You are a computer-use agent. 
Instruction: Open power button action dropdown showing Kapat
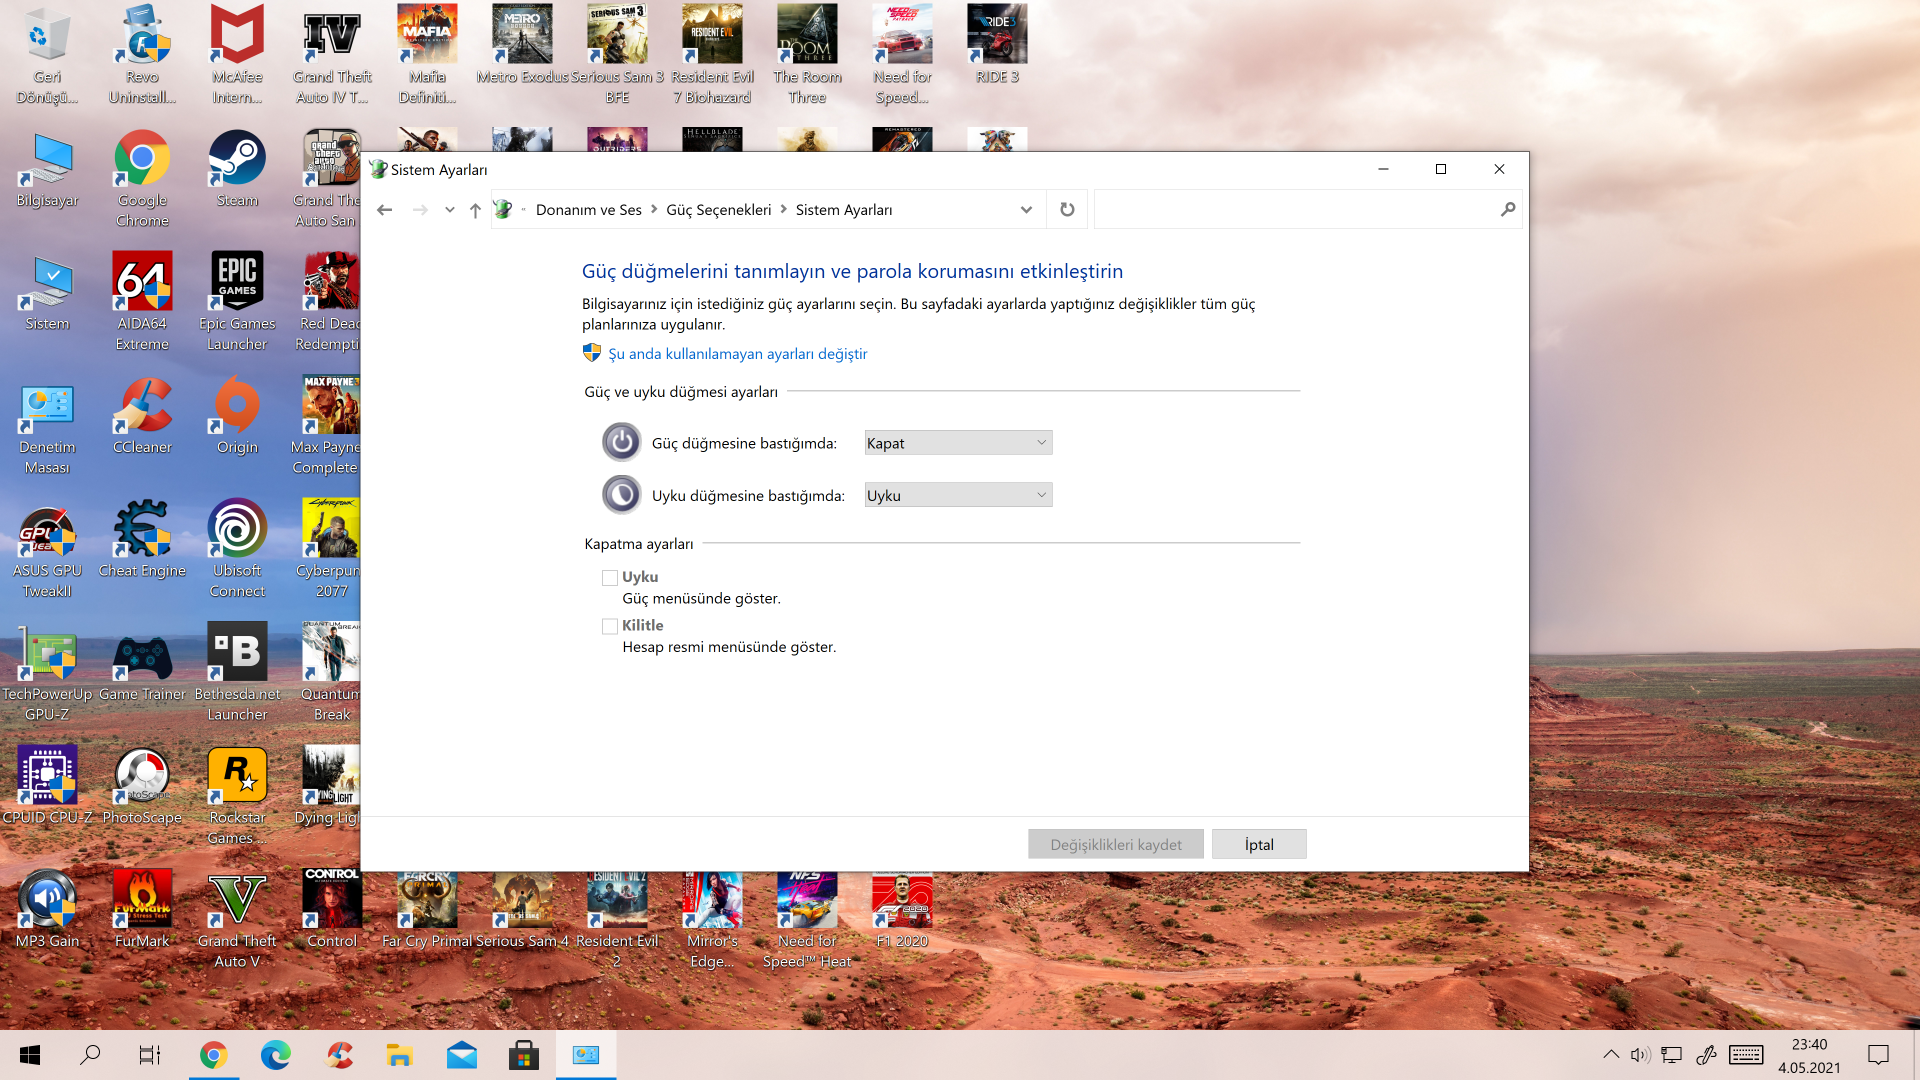pyautogui.click(x=957, y=443)
